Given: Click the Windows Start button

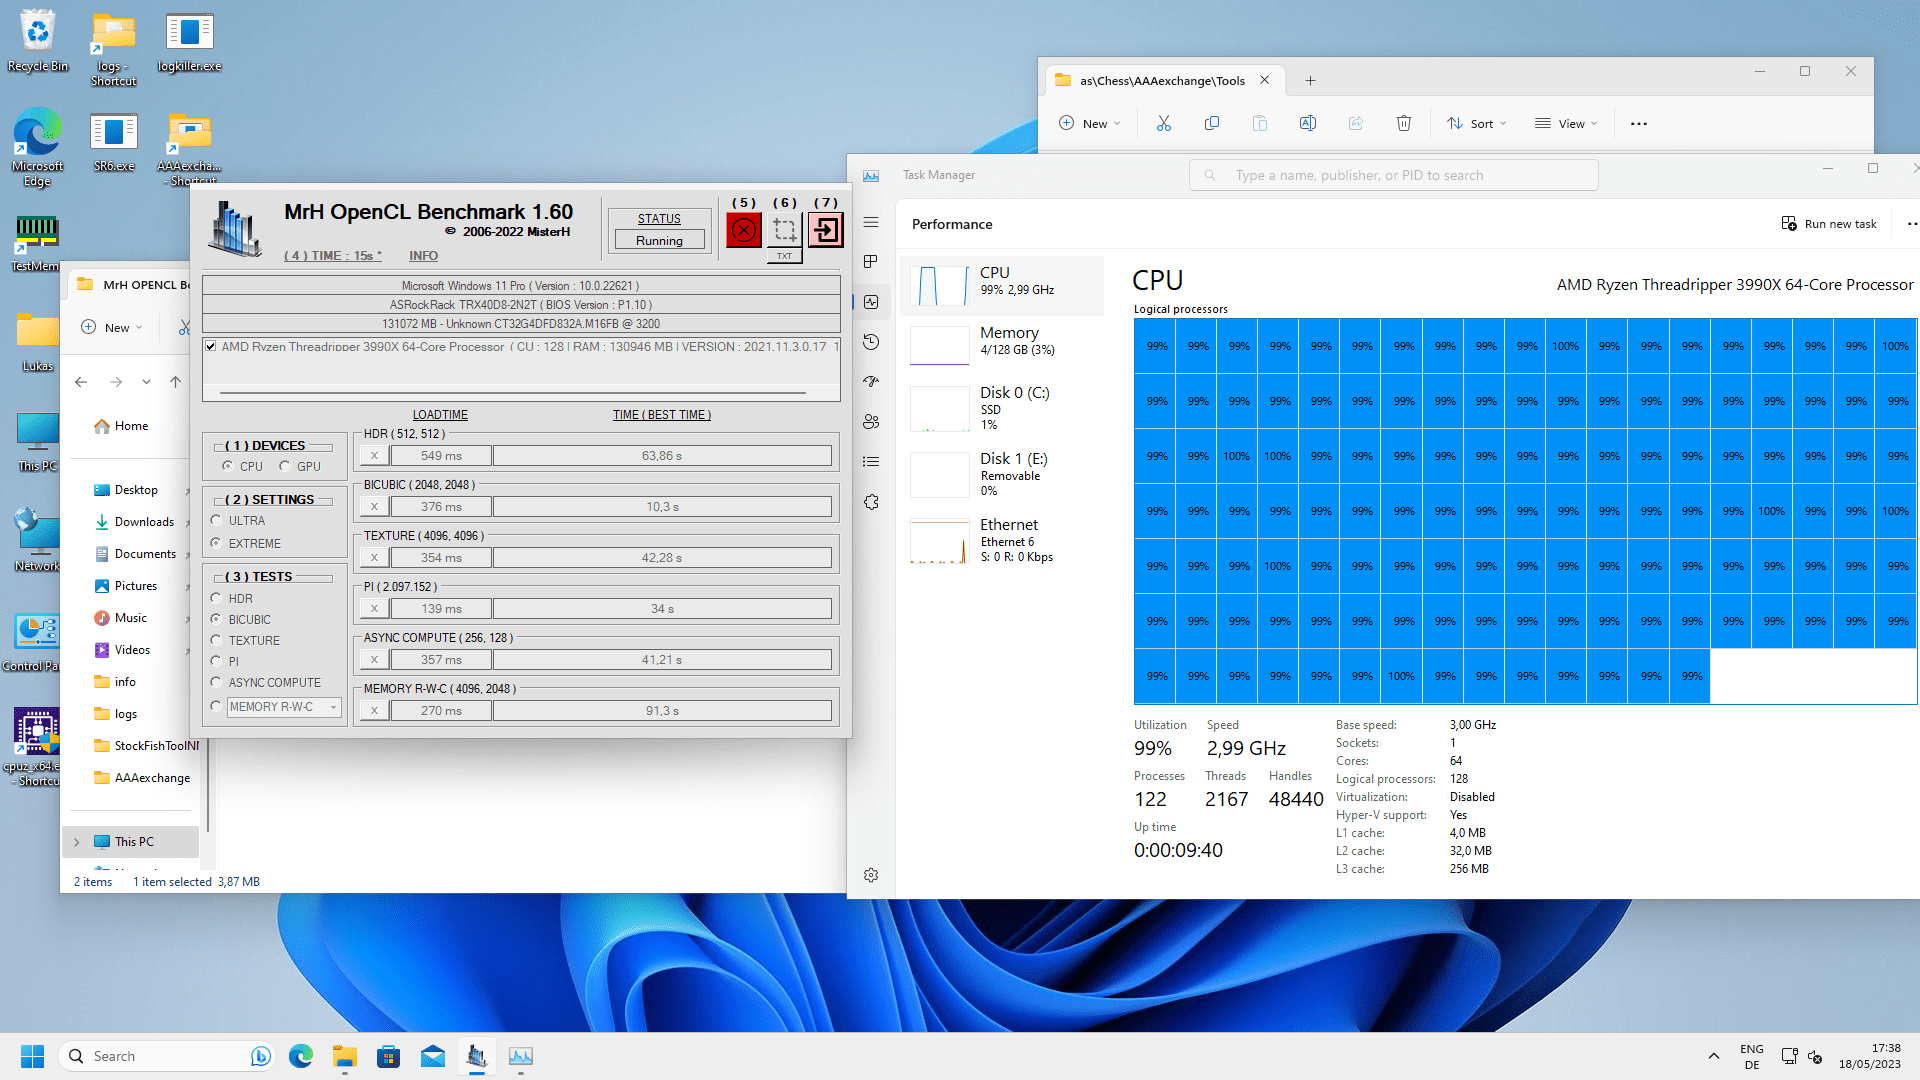Looking at the screenshot, I should pos(32,1056).
